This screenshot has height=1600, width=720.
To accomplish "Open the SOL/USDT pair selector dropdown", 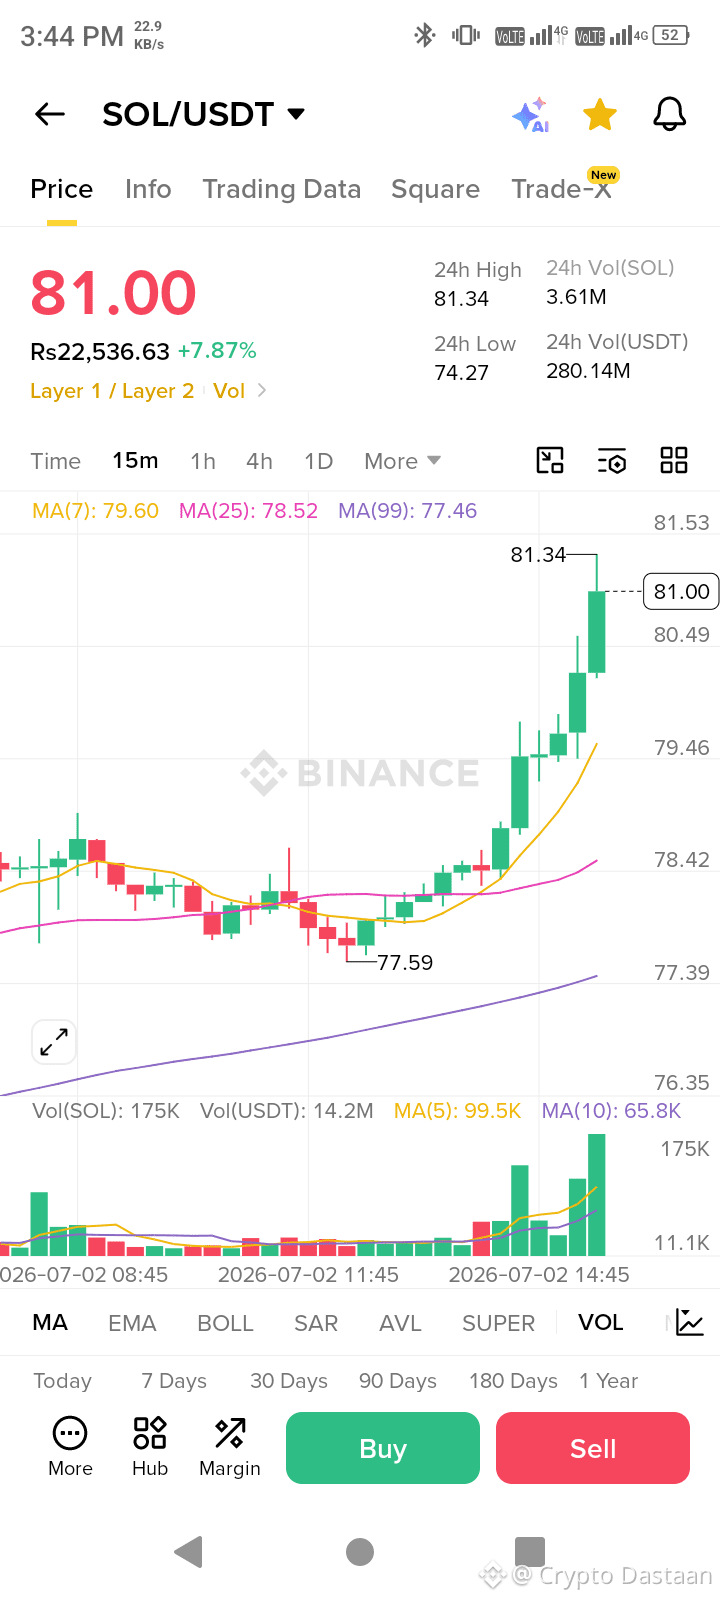I will [204, 114].
